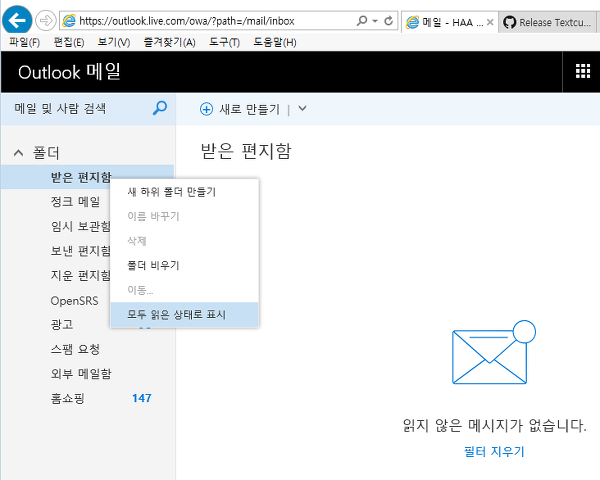Image resolution: width=600 pixels, height=480 pixels.
Task: Click the empty inbox envelope illustration
Action: [493, 352]
